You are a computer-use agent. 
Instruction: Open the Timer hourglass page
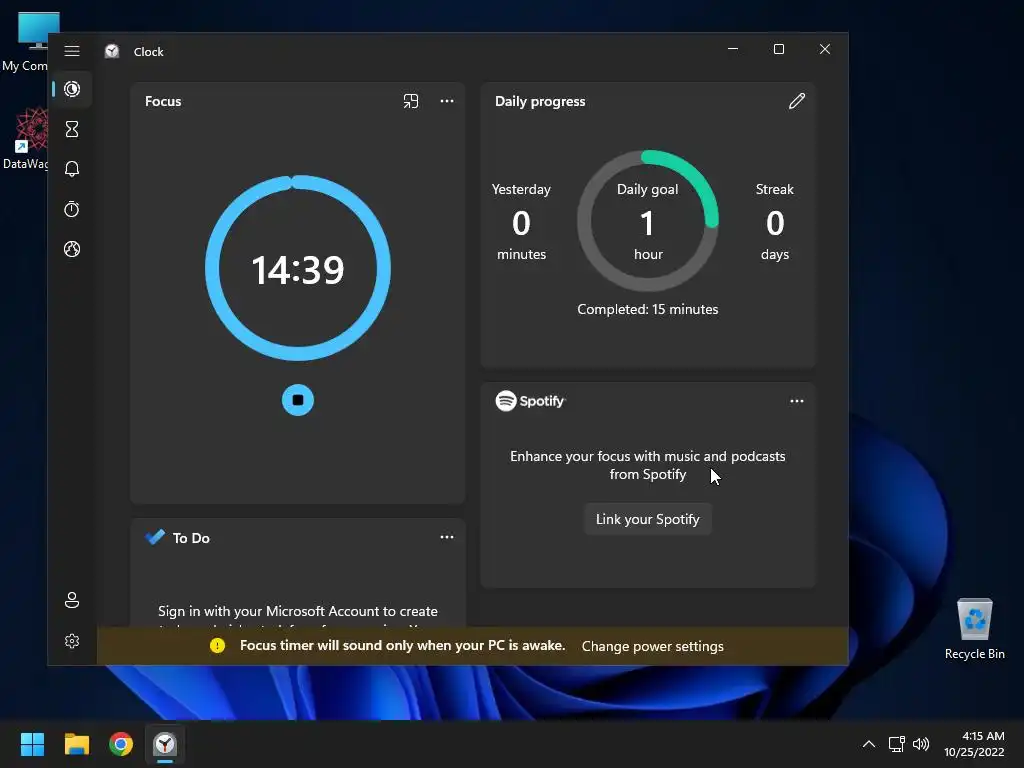72,129
